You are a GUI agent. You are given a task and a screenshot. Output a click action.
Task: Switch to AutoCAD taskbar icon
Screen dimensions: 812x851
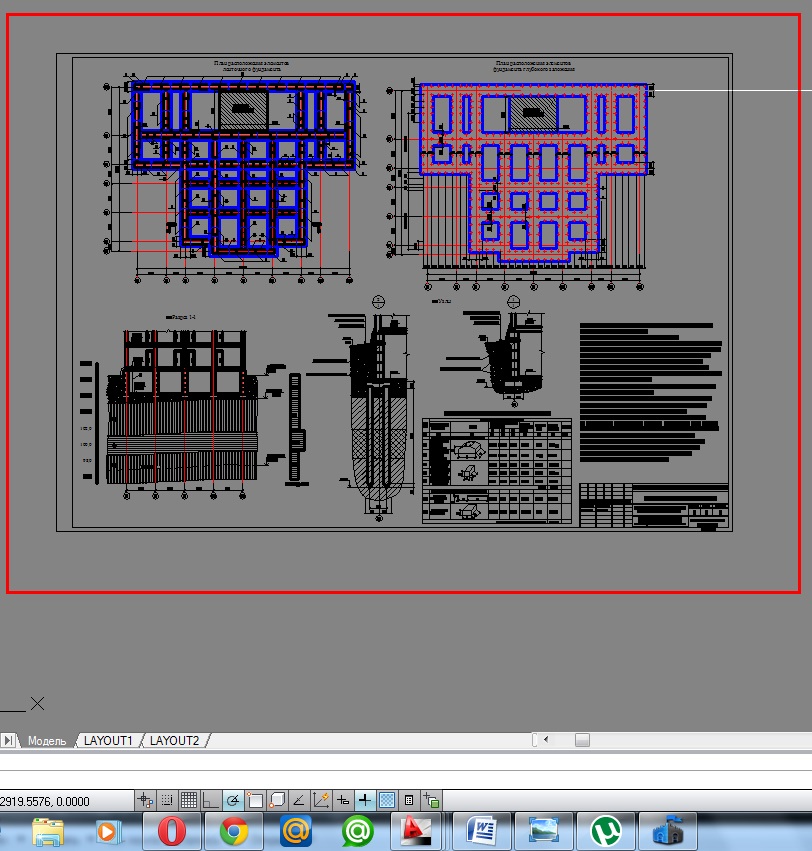point(416,831)
